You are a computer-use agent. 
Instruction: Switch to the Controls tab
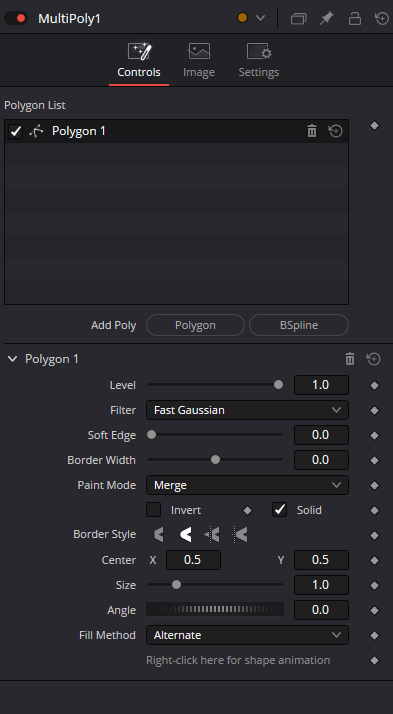[x=139, y=61]
